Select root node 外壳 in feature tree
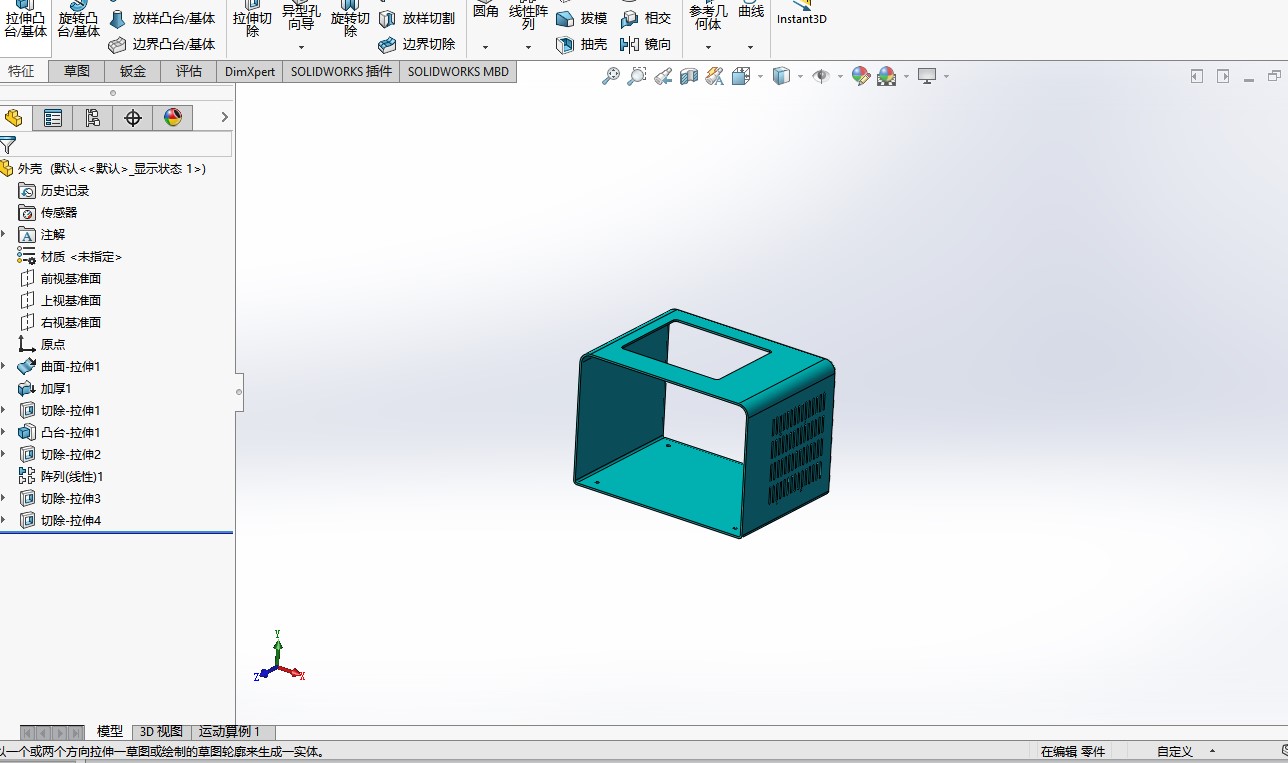 tap(104, 168)
